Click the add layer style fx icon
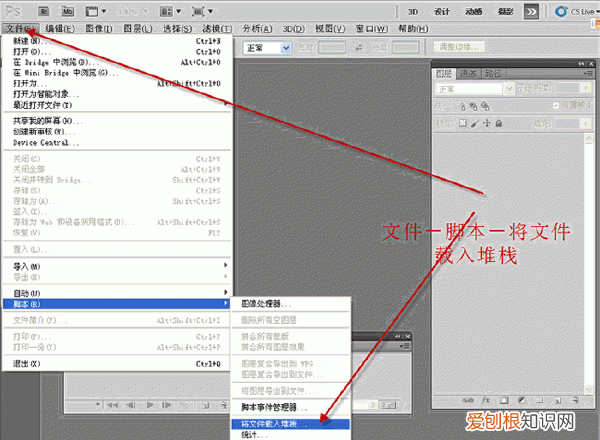600x440 pixels. [486, 400]
